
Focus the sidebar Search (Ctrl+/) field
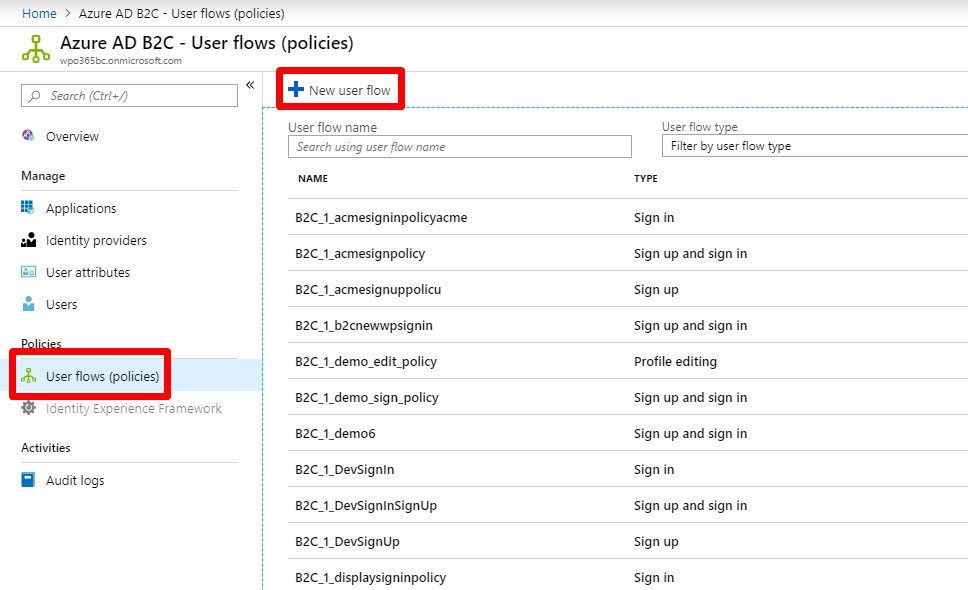point(129,96)
